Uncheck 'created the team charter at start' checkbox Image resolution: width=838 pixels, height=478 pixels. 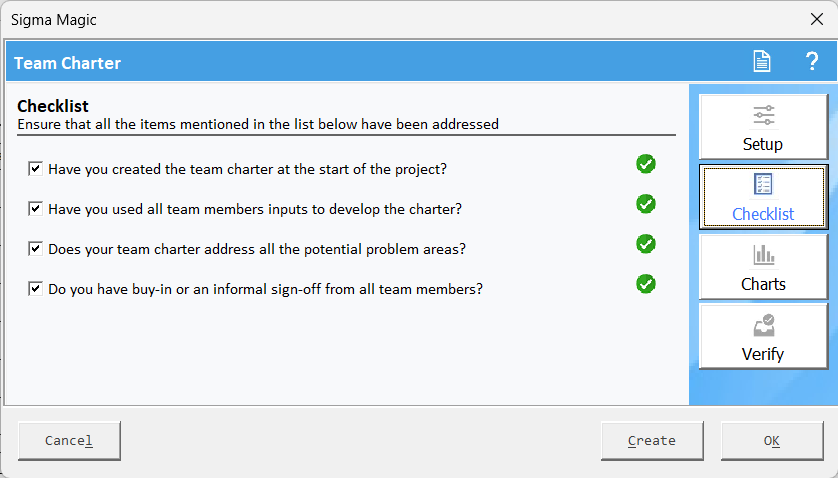pyautogui.click(x=35, y=169)
